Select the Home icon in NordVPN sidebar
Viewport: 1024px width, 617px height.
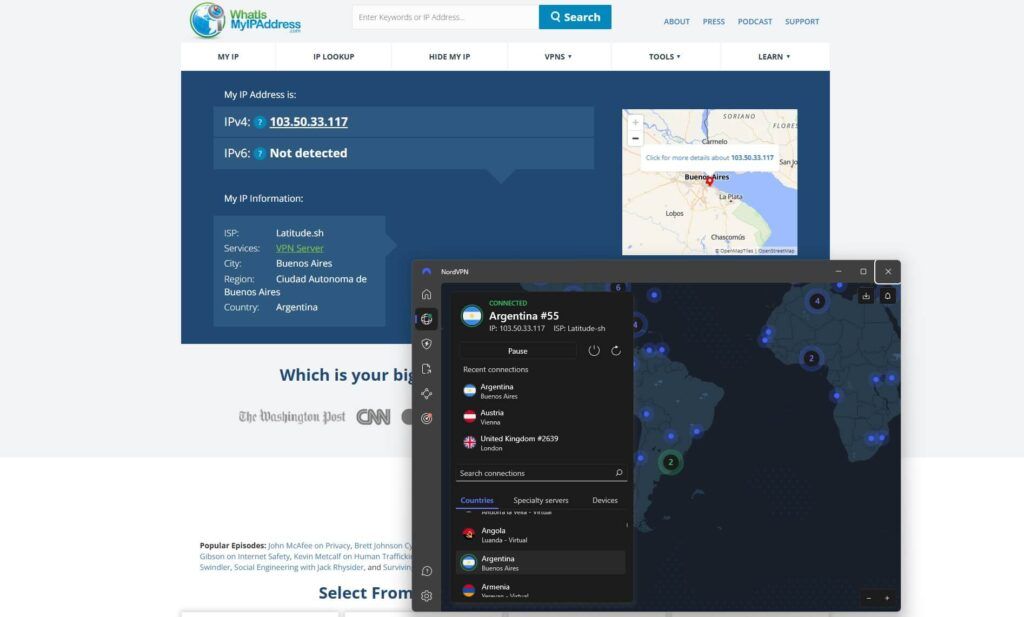coord(427,295)
